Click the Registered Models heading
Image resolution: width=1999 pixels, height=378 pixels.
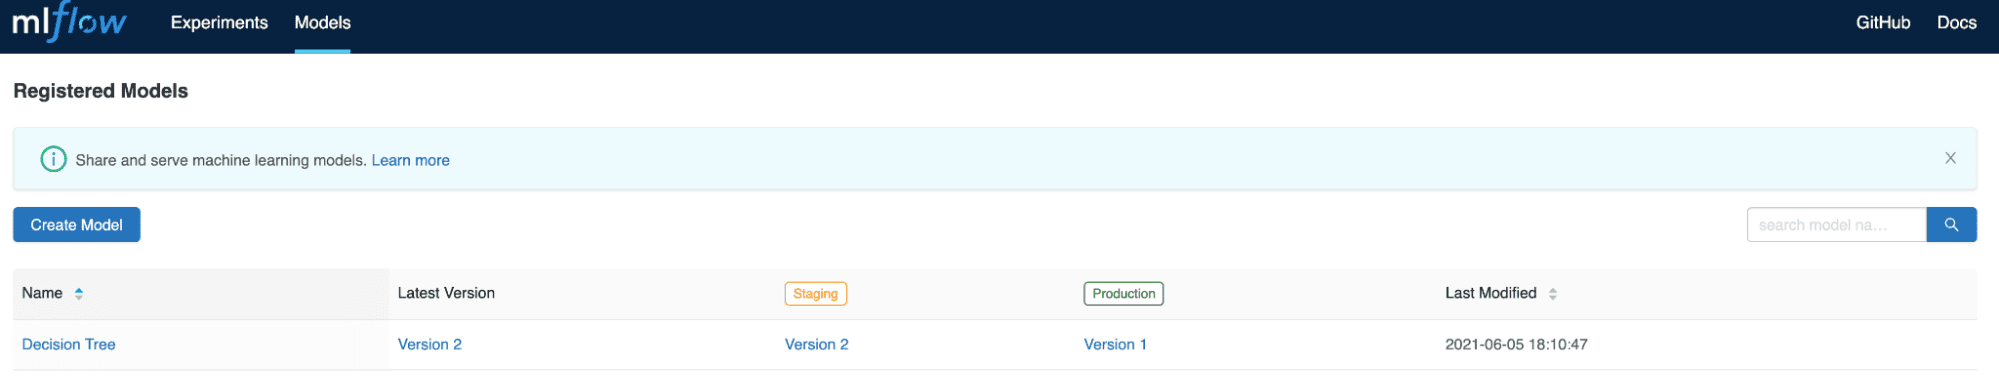click(x=101, y=91)
